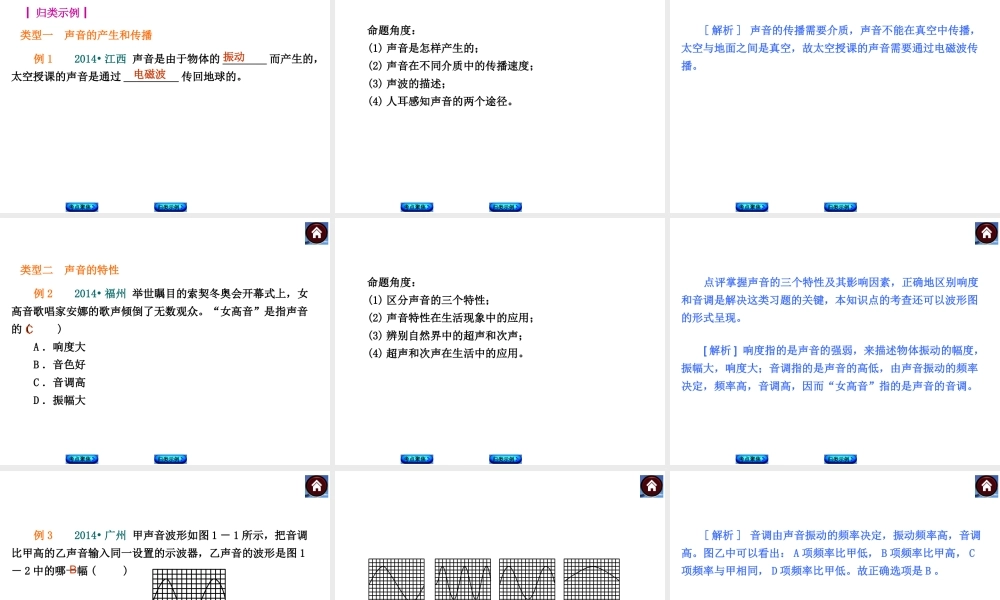
Task: Select option B. 音色好
Action: 59,365
